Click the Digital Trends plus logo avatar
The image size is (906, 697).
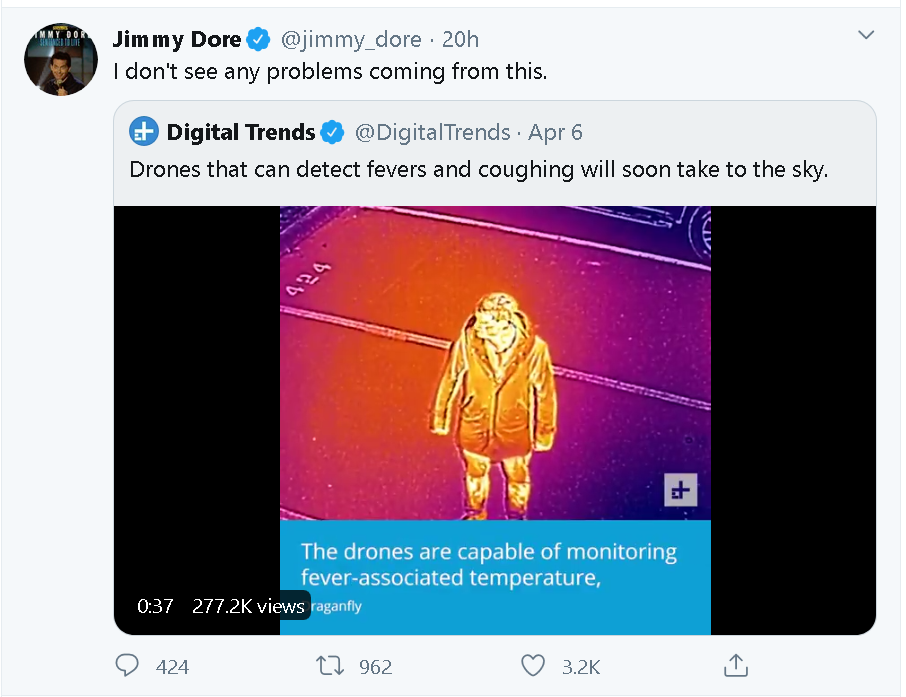tap(143, 131)
